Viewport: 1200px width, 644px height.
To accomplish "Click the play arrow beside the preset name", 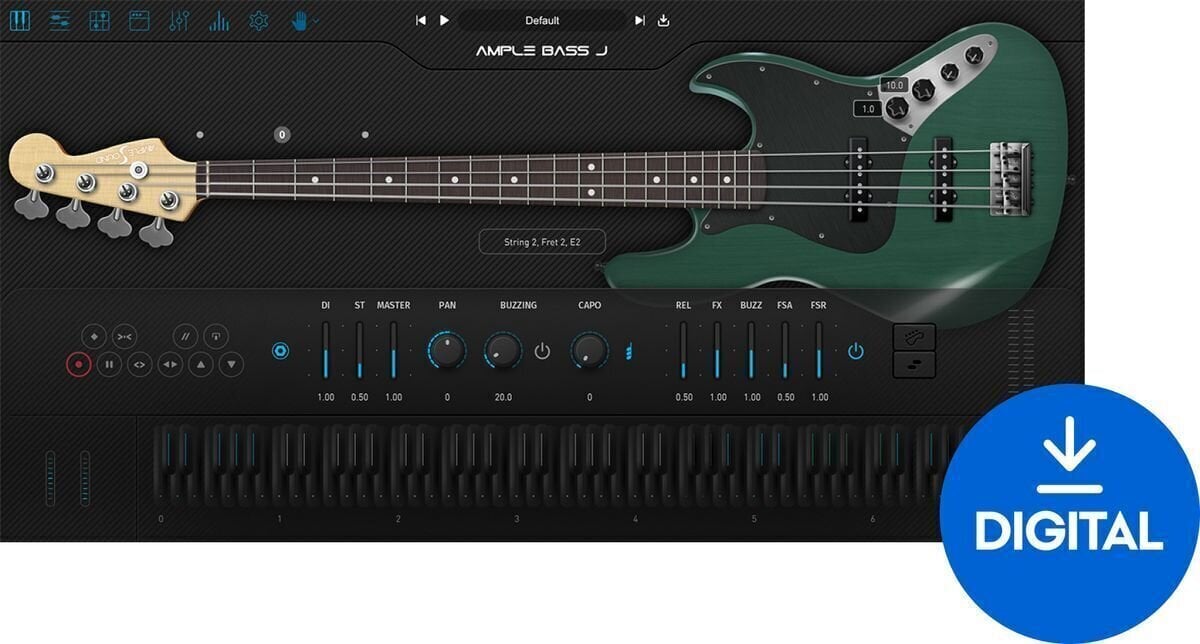I will point(444,20).
